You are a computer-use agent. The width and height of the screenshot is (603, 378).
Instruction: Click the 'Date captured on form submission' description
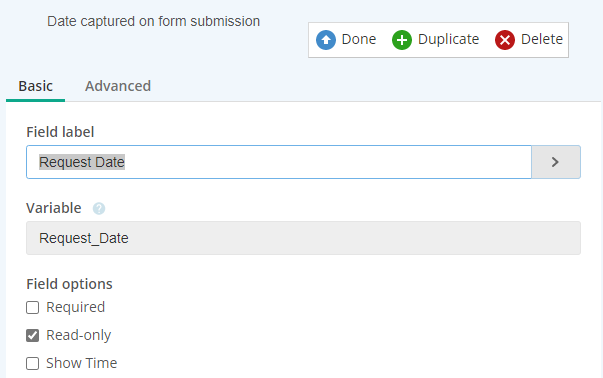click(153, 22)
